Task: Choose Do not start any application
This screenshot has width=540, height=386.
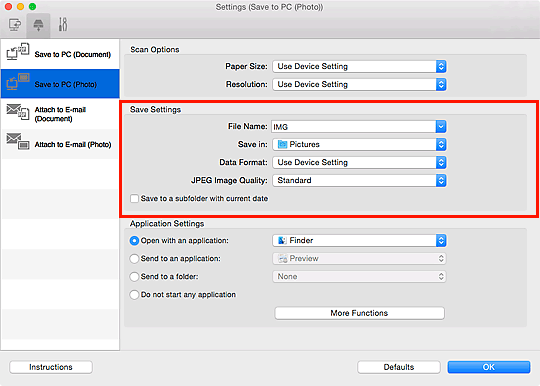Action: pyautogui.click(x=134, y=295)
